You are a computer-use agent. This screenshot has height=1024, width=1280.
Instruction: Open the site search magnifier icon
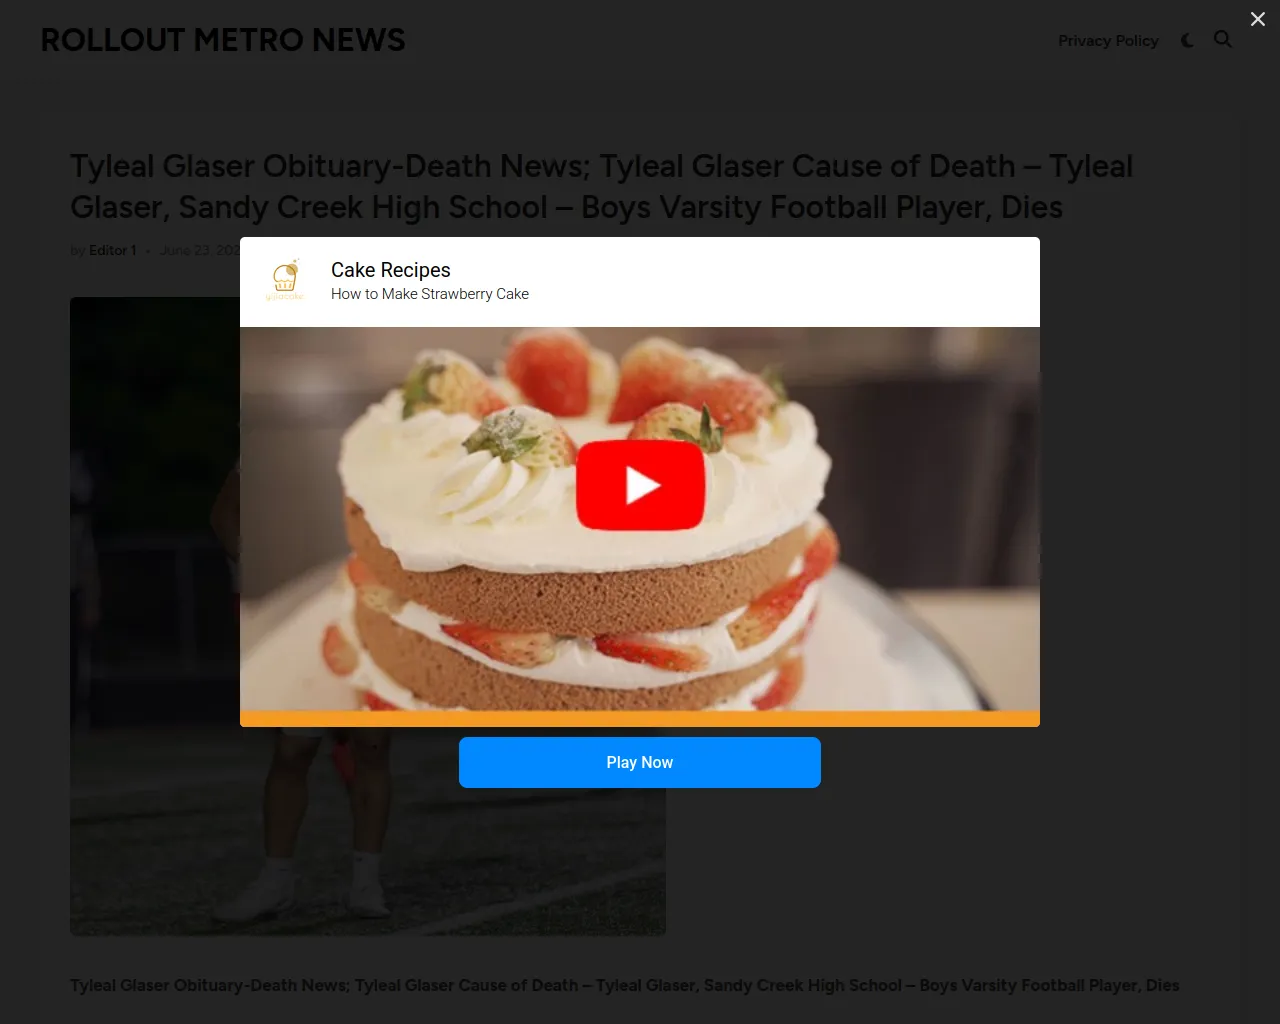point(1223,39)
